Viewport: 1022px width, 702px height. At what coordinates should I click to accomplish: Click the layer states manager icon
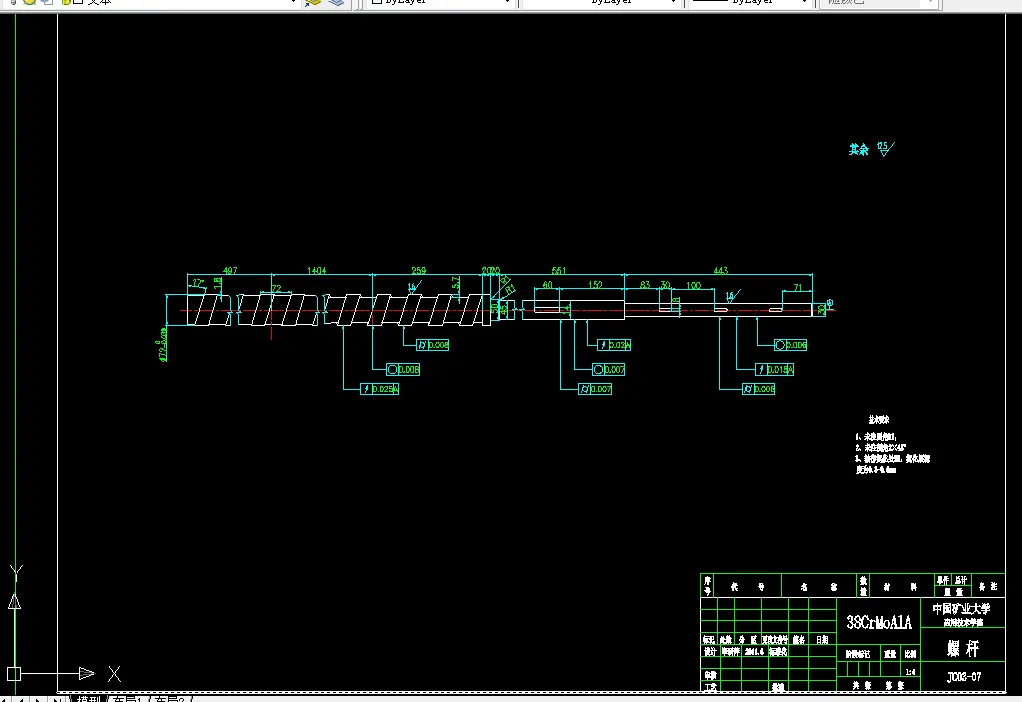point(336,3)
